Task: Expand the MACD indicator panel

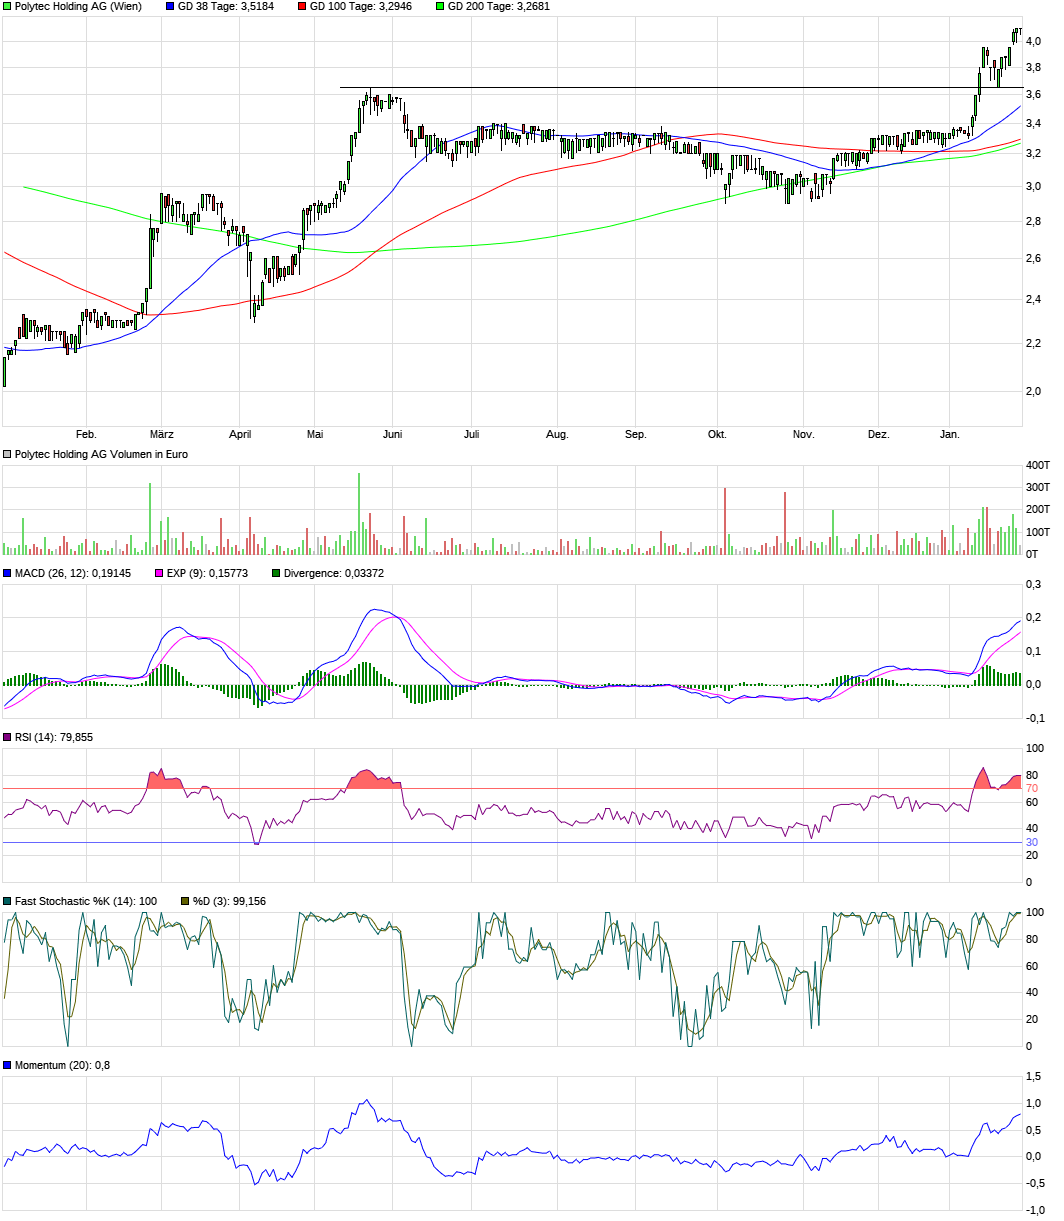Action: (7, 574)
